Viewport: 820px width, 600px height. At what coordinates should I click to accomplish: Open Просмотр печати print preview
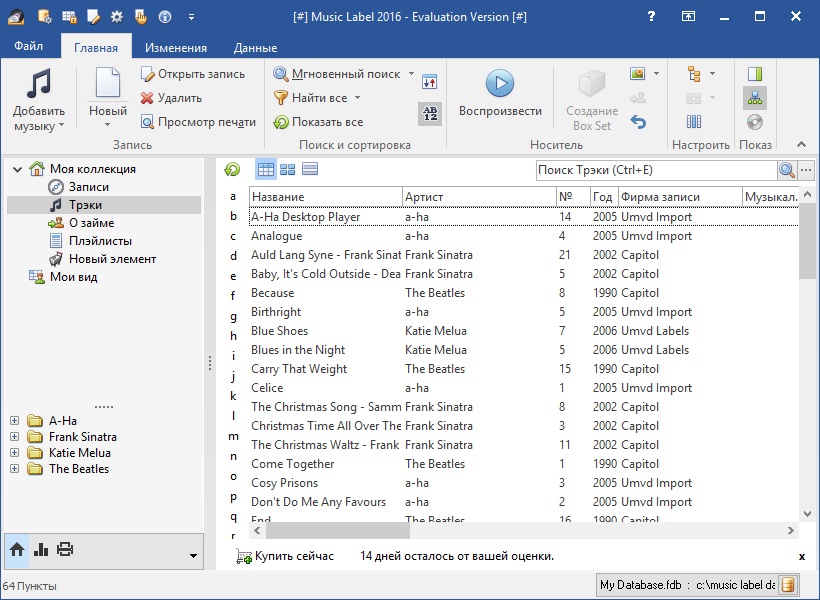(x=198, y=122)
